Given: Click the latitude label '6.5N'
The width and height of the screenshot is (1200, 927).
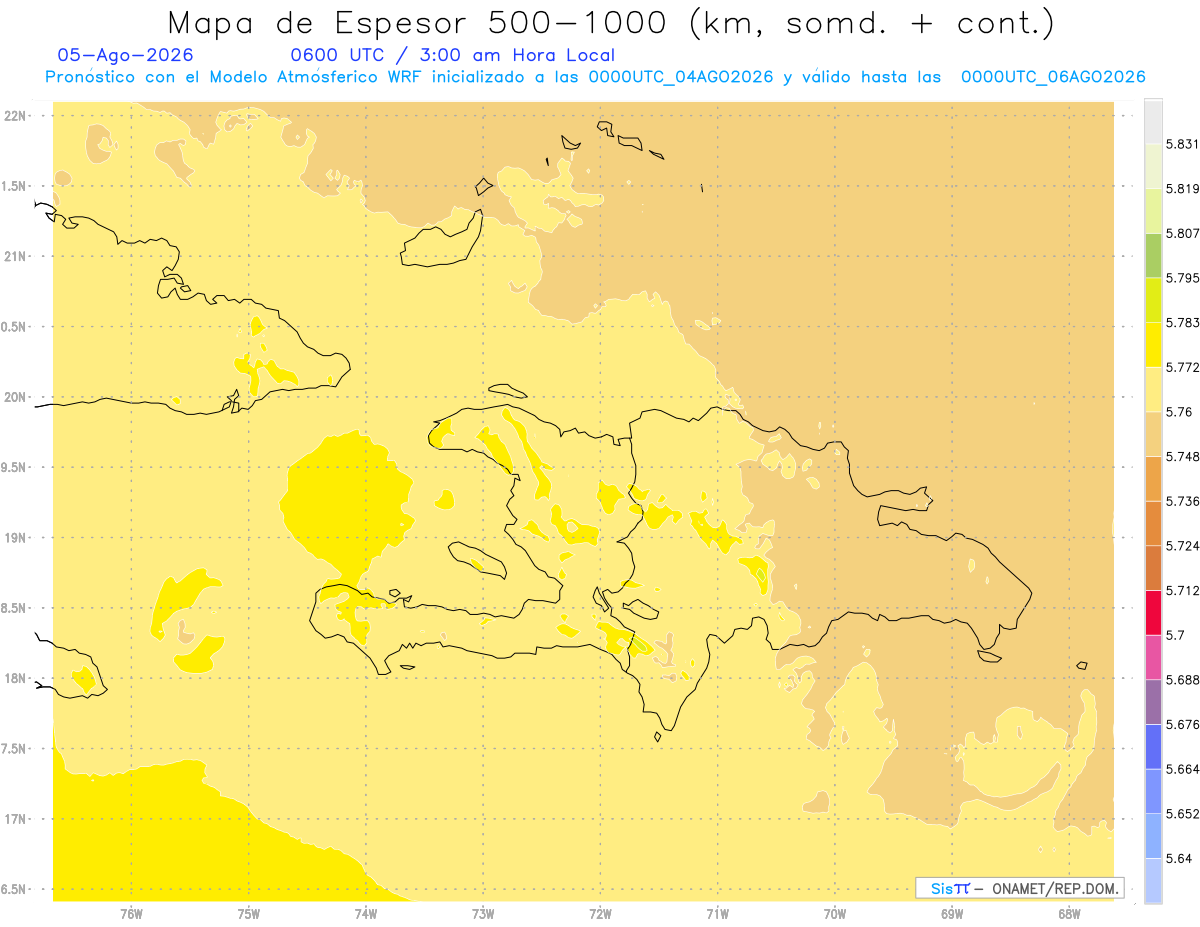Looking at the screenshot, I should click(x=14, y=889).
